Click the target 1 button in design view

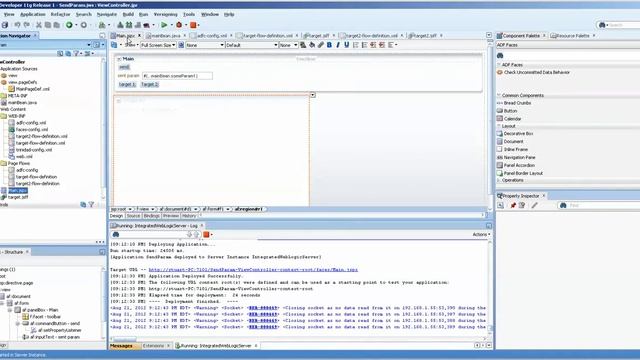127,84
